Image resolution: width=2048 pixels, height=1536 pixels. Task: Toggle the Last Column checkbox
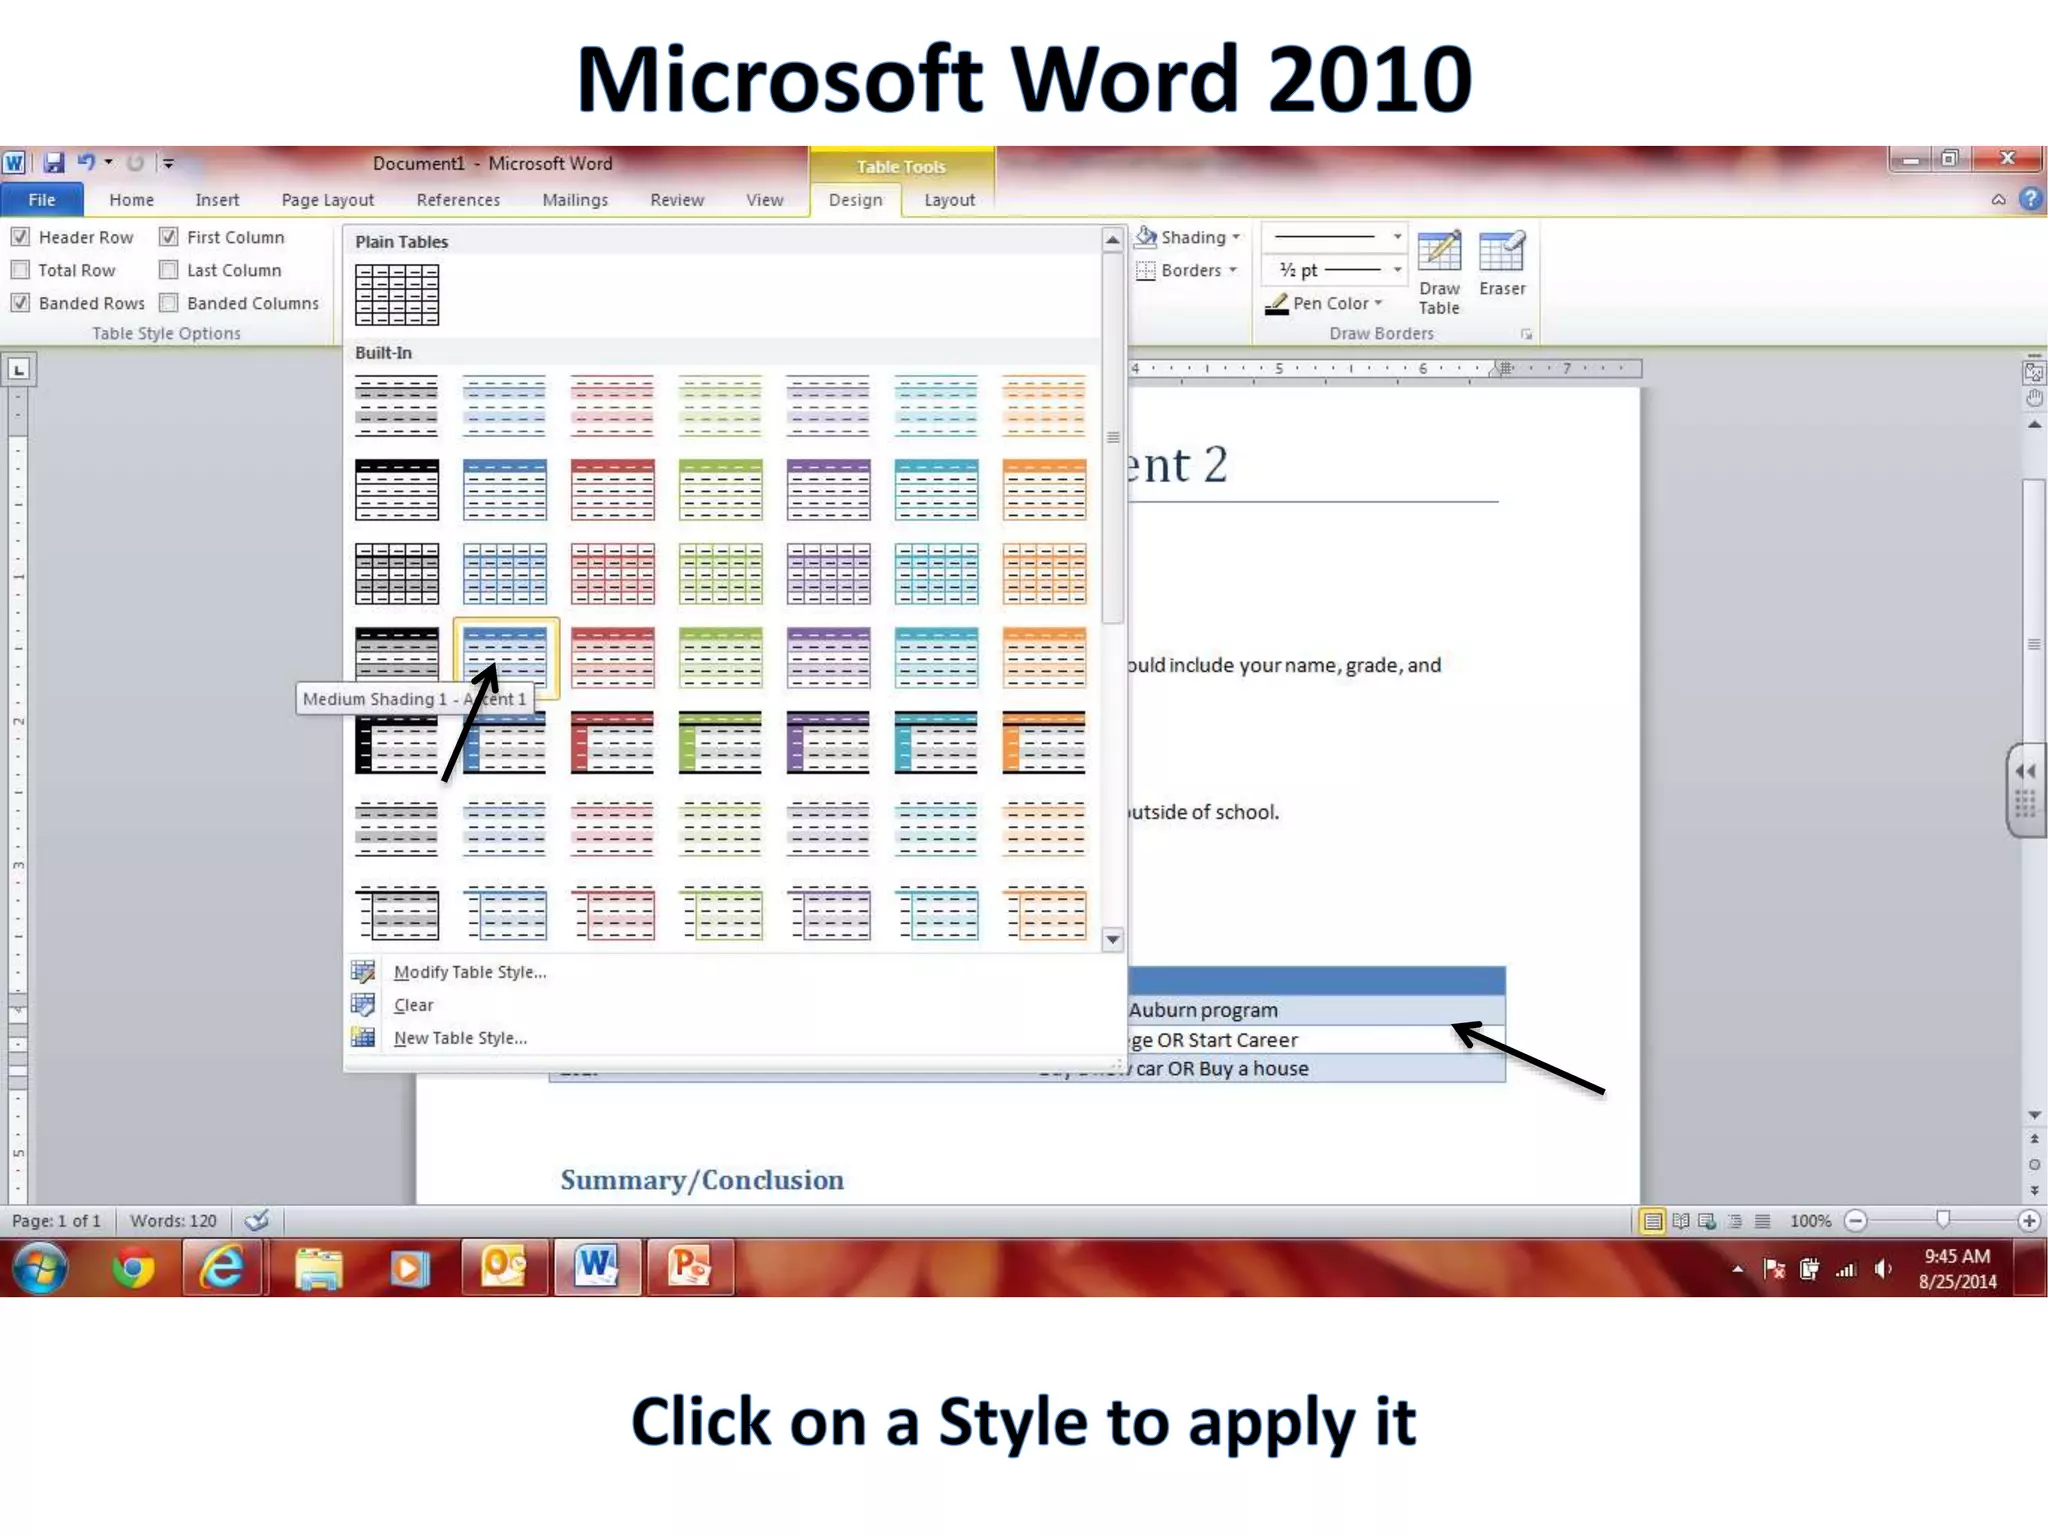pyautogui.click(x=169, y=270)
